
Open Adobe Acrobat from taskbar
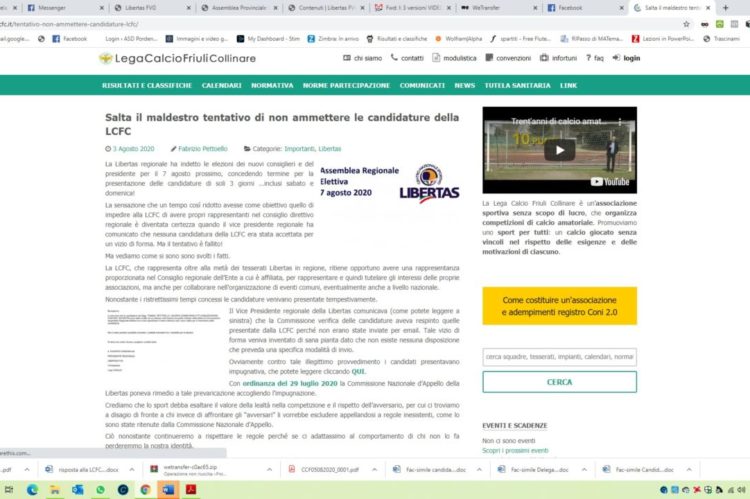191,489
